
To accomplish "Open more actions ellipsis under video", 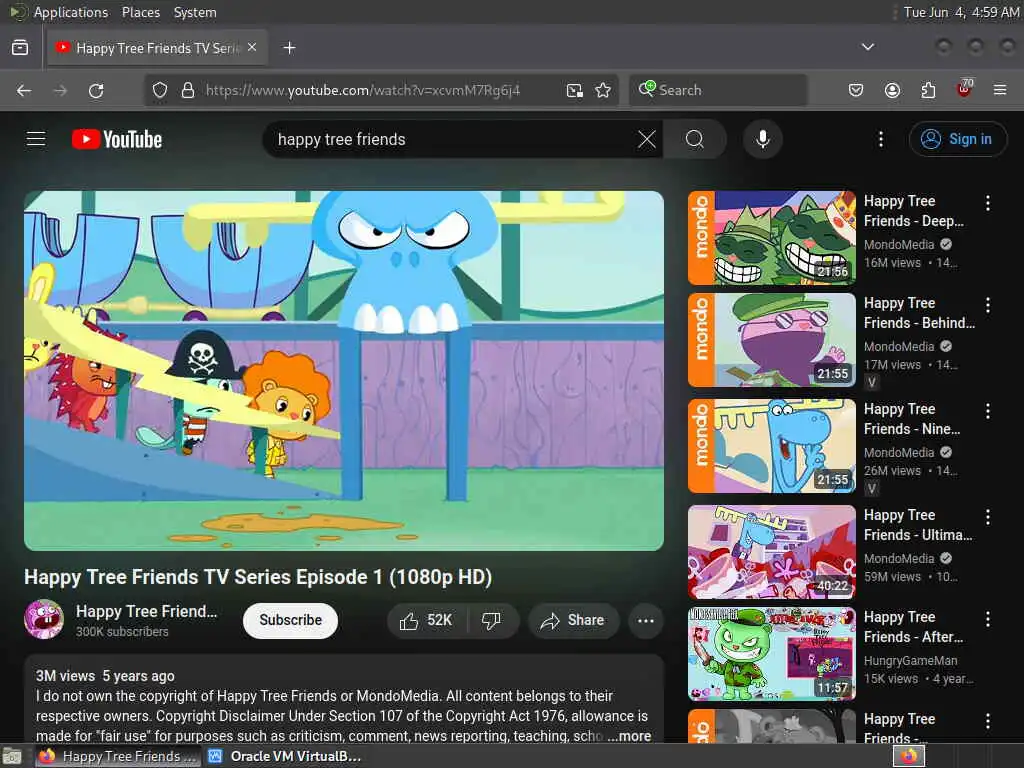I will click(x=646, y=620).
